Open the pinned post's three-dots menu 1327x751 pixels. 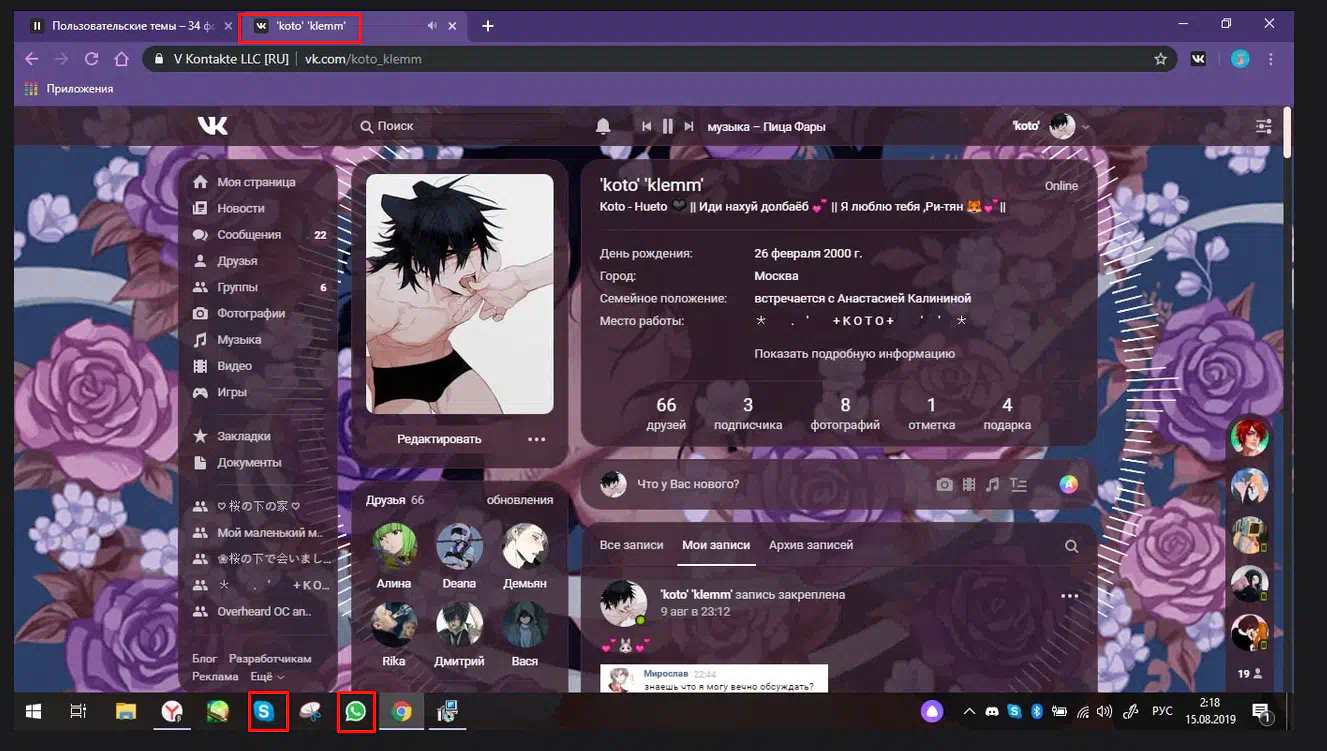[1069, 596]
